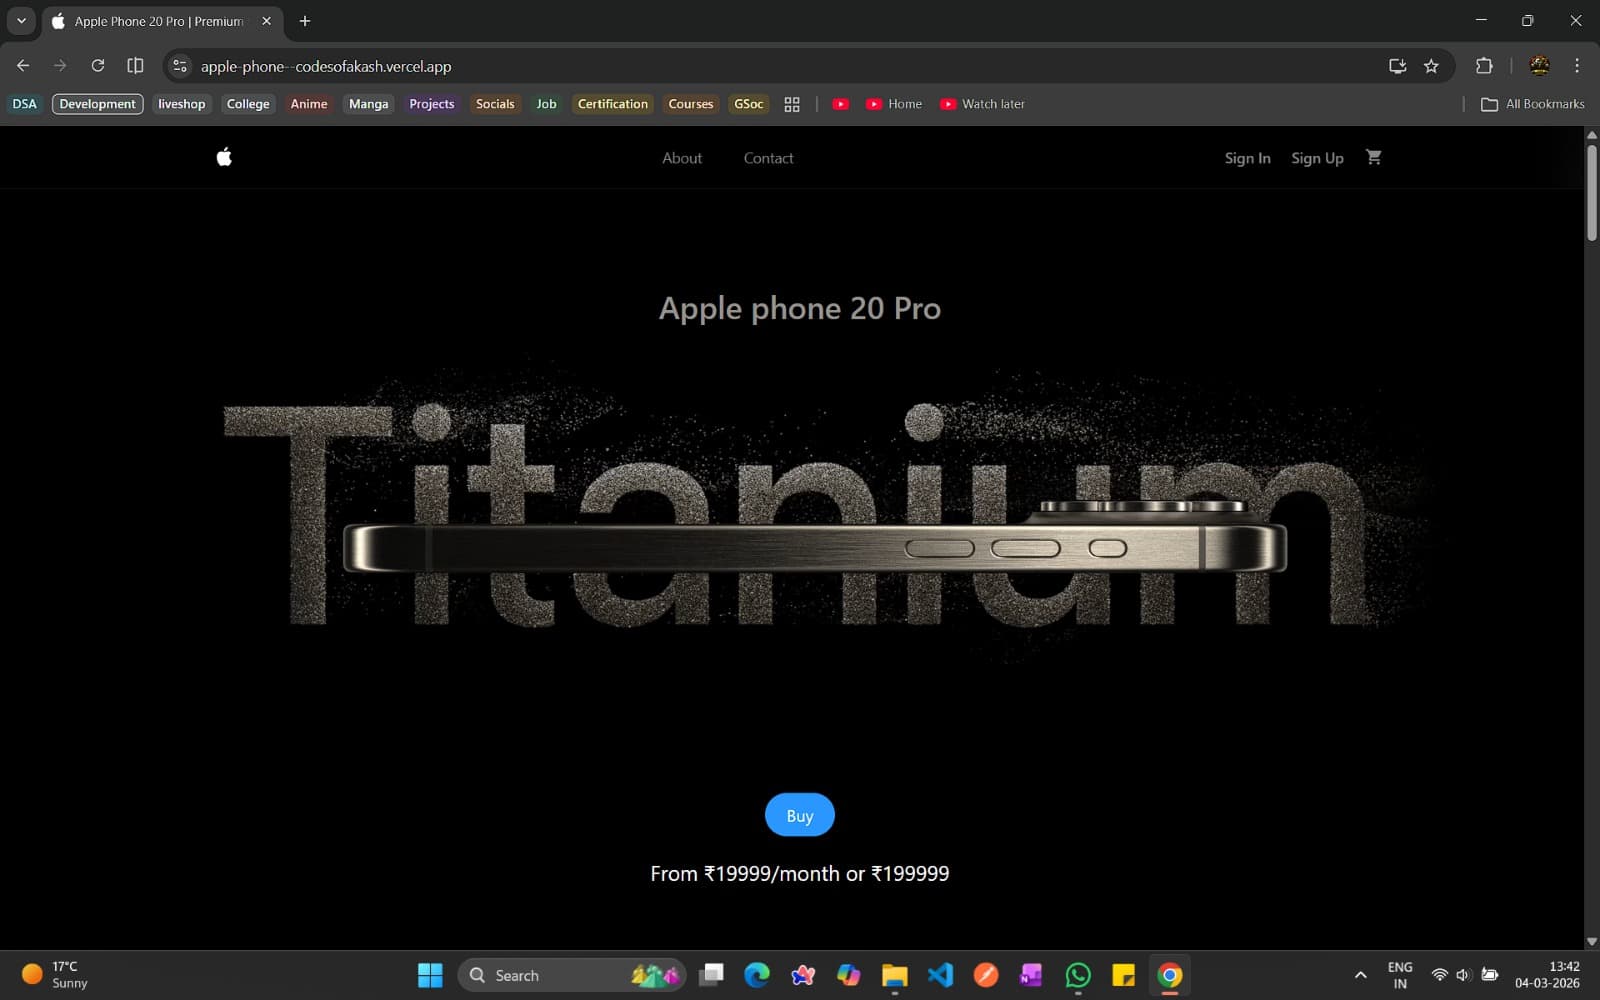This screenshot has width=1600, height=1000.
Task: Open the unlabeled YouTube bookmark icon
Action: pos(840,104)
